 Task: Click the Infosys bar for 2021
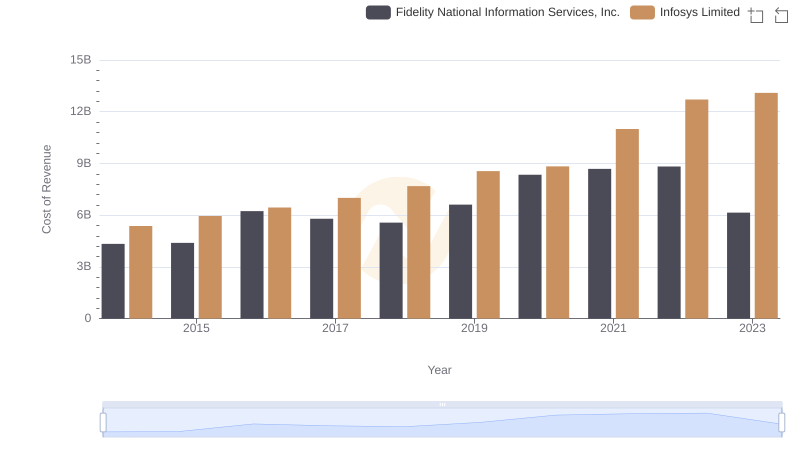627,224
